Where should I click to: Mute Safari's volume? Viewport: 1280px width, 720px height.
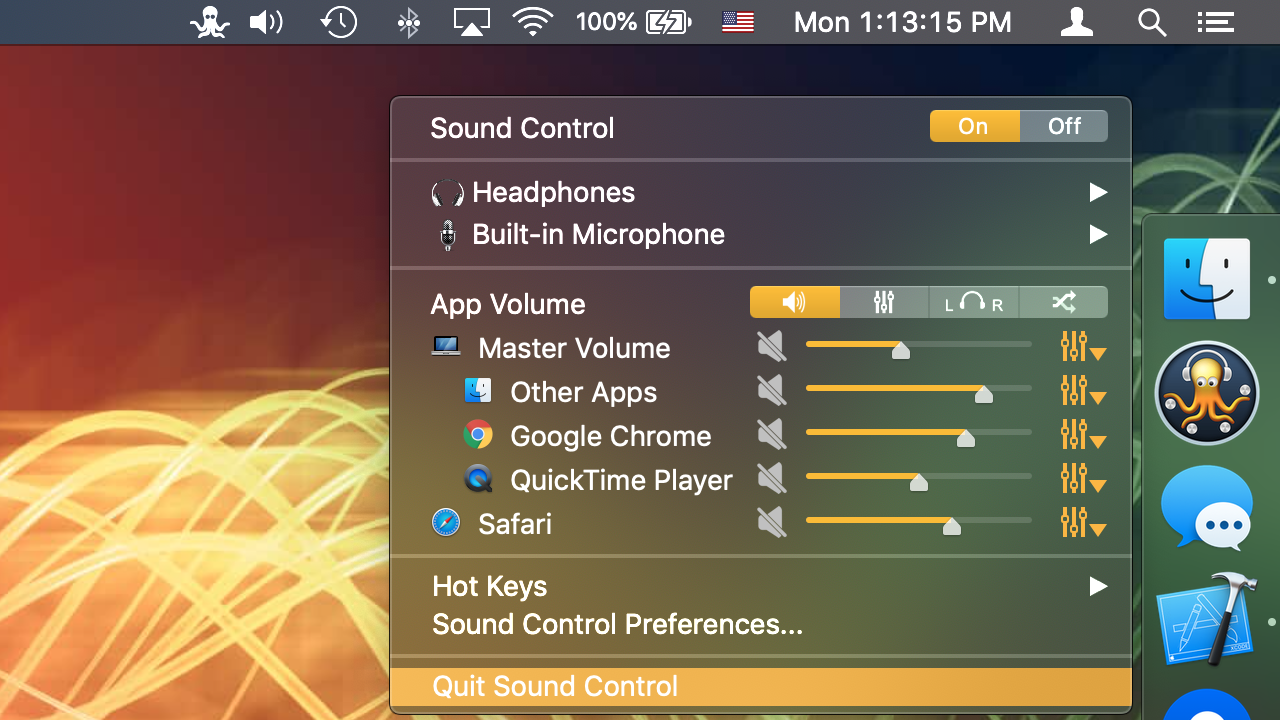(x=771, y=522)
